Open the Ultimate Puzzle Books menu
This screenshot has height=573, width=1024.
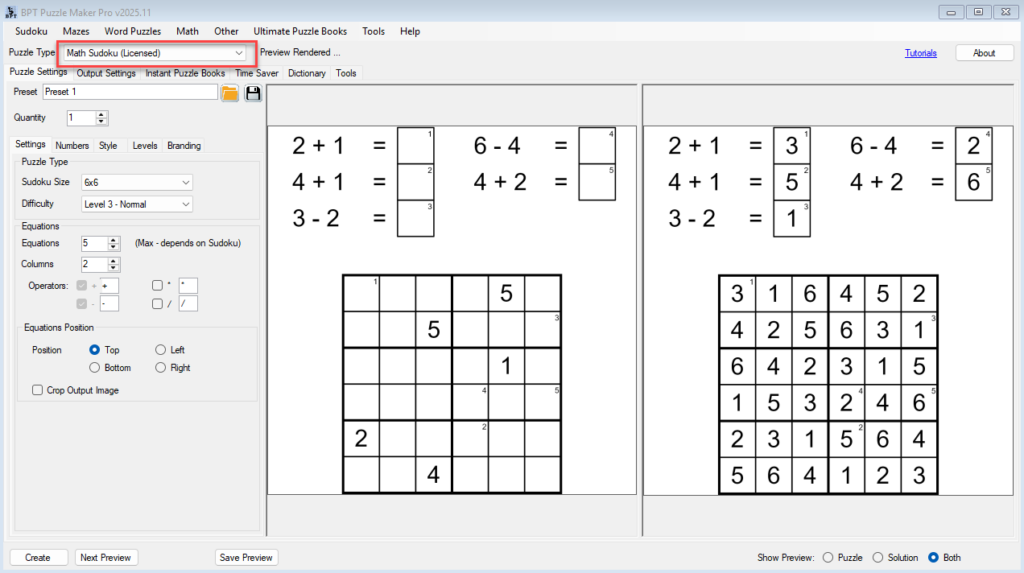pos(300,31)
